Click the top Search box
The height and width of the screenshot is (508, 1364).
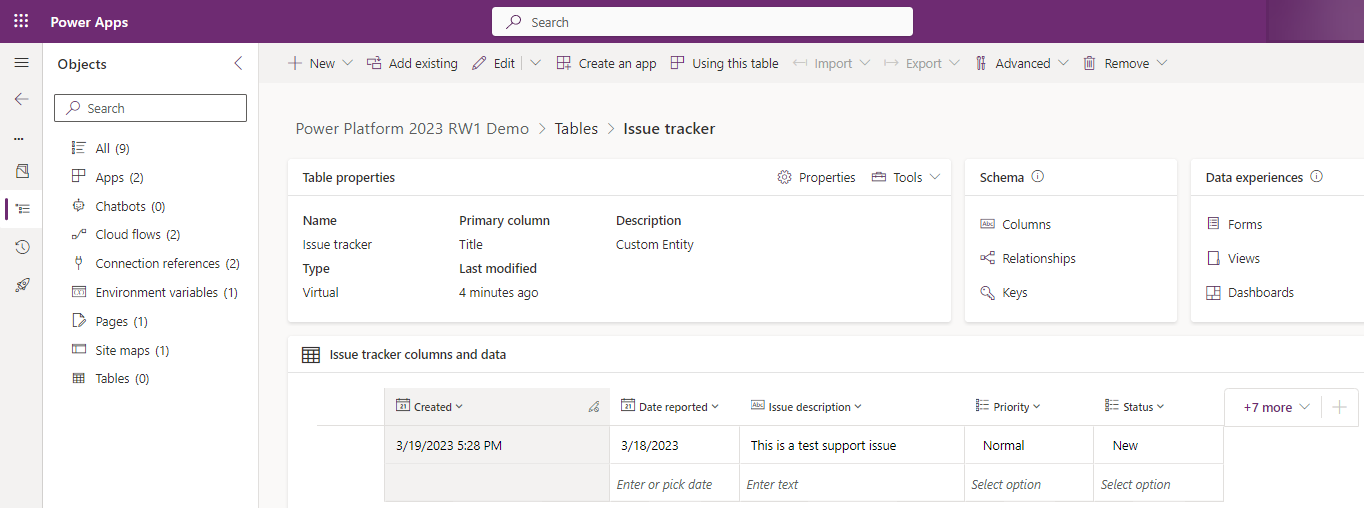pyautogui.click(x=702, y=21)
